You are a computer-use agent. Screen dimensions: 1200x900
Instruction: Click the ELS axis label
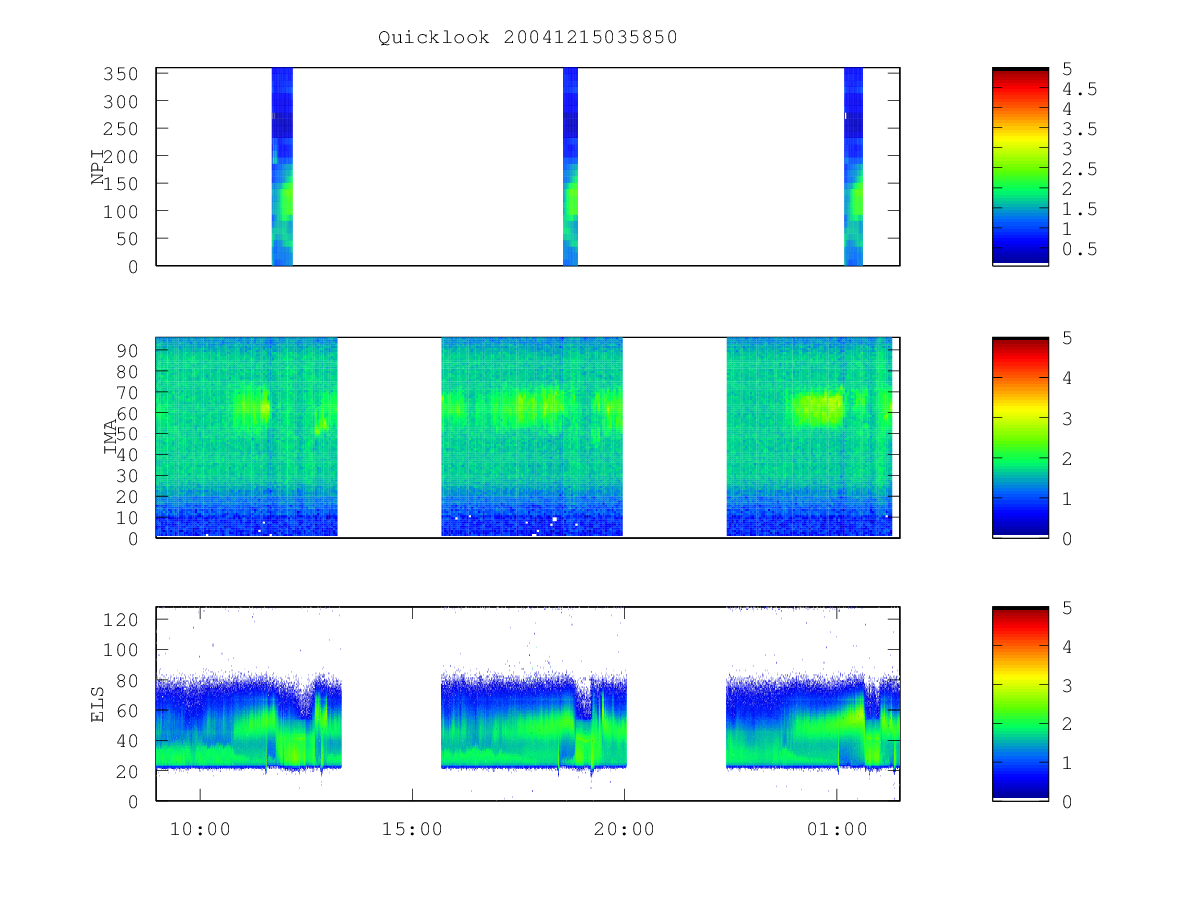coord(98,704)
